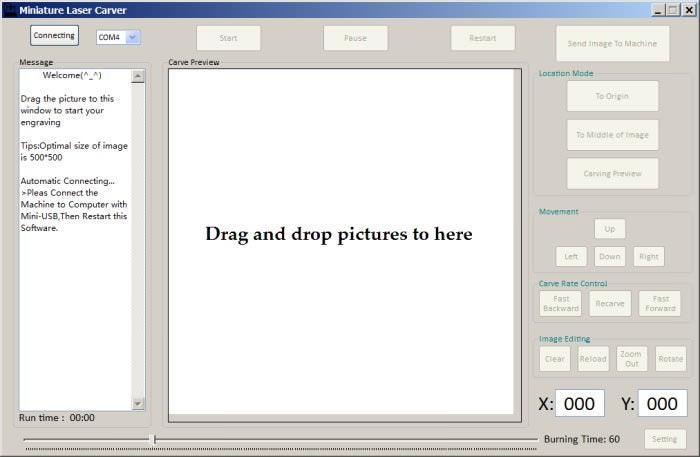The image size is (700, 457).
Task: Click the Recarve button
Action: pyautogui.click(x=610, y=303)
